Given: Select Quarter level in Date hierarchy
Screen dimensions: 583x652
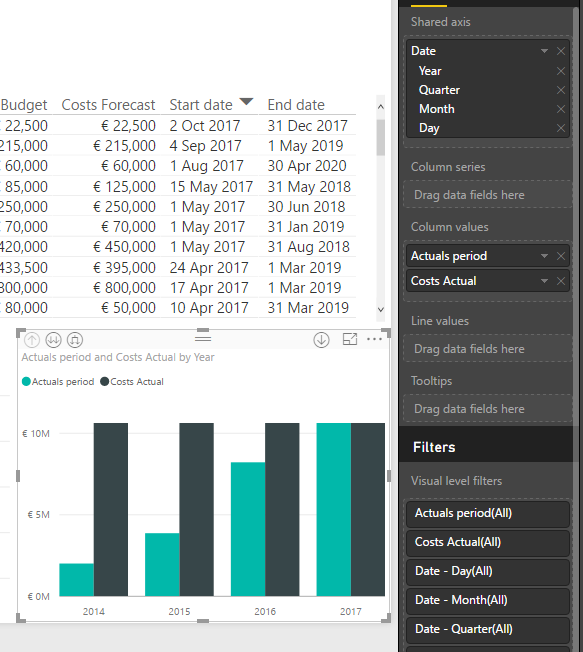Looking at the screenshot, I should click(439, 90).
